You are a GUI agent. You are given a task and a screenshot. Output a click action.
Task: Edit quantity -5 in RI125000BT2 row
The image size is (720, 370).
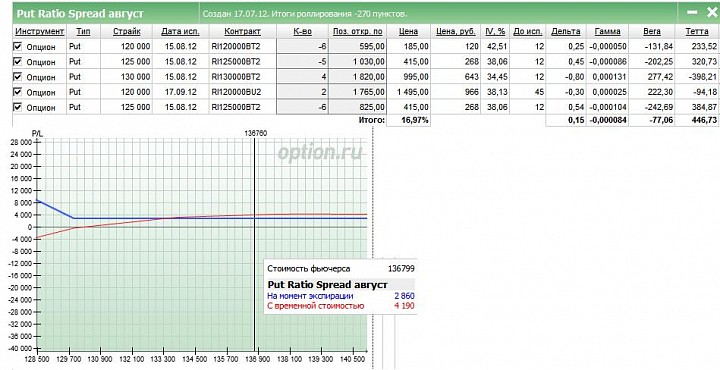(x=302, y=62)
